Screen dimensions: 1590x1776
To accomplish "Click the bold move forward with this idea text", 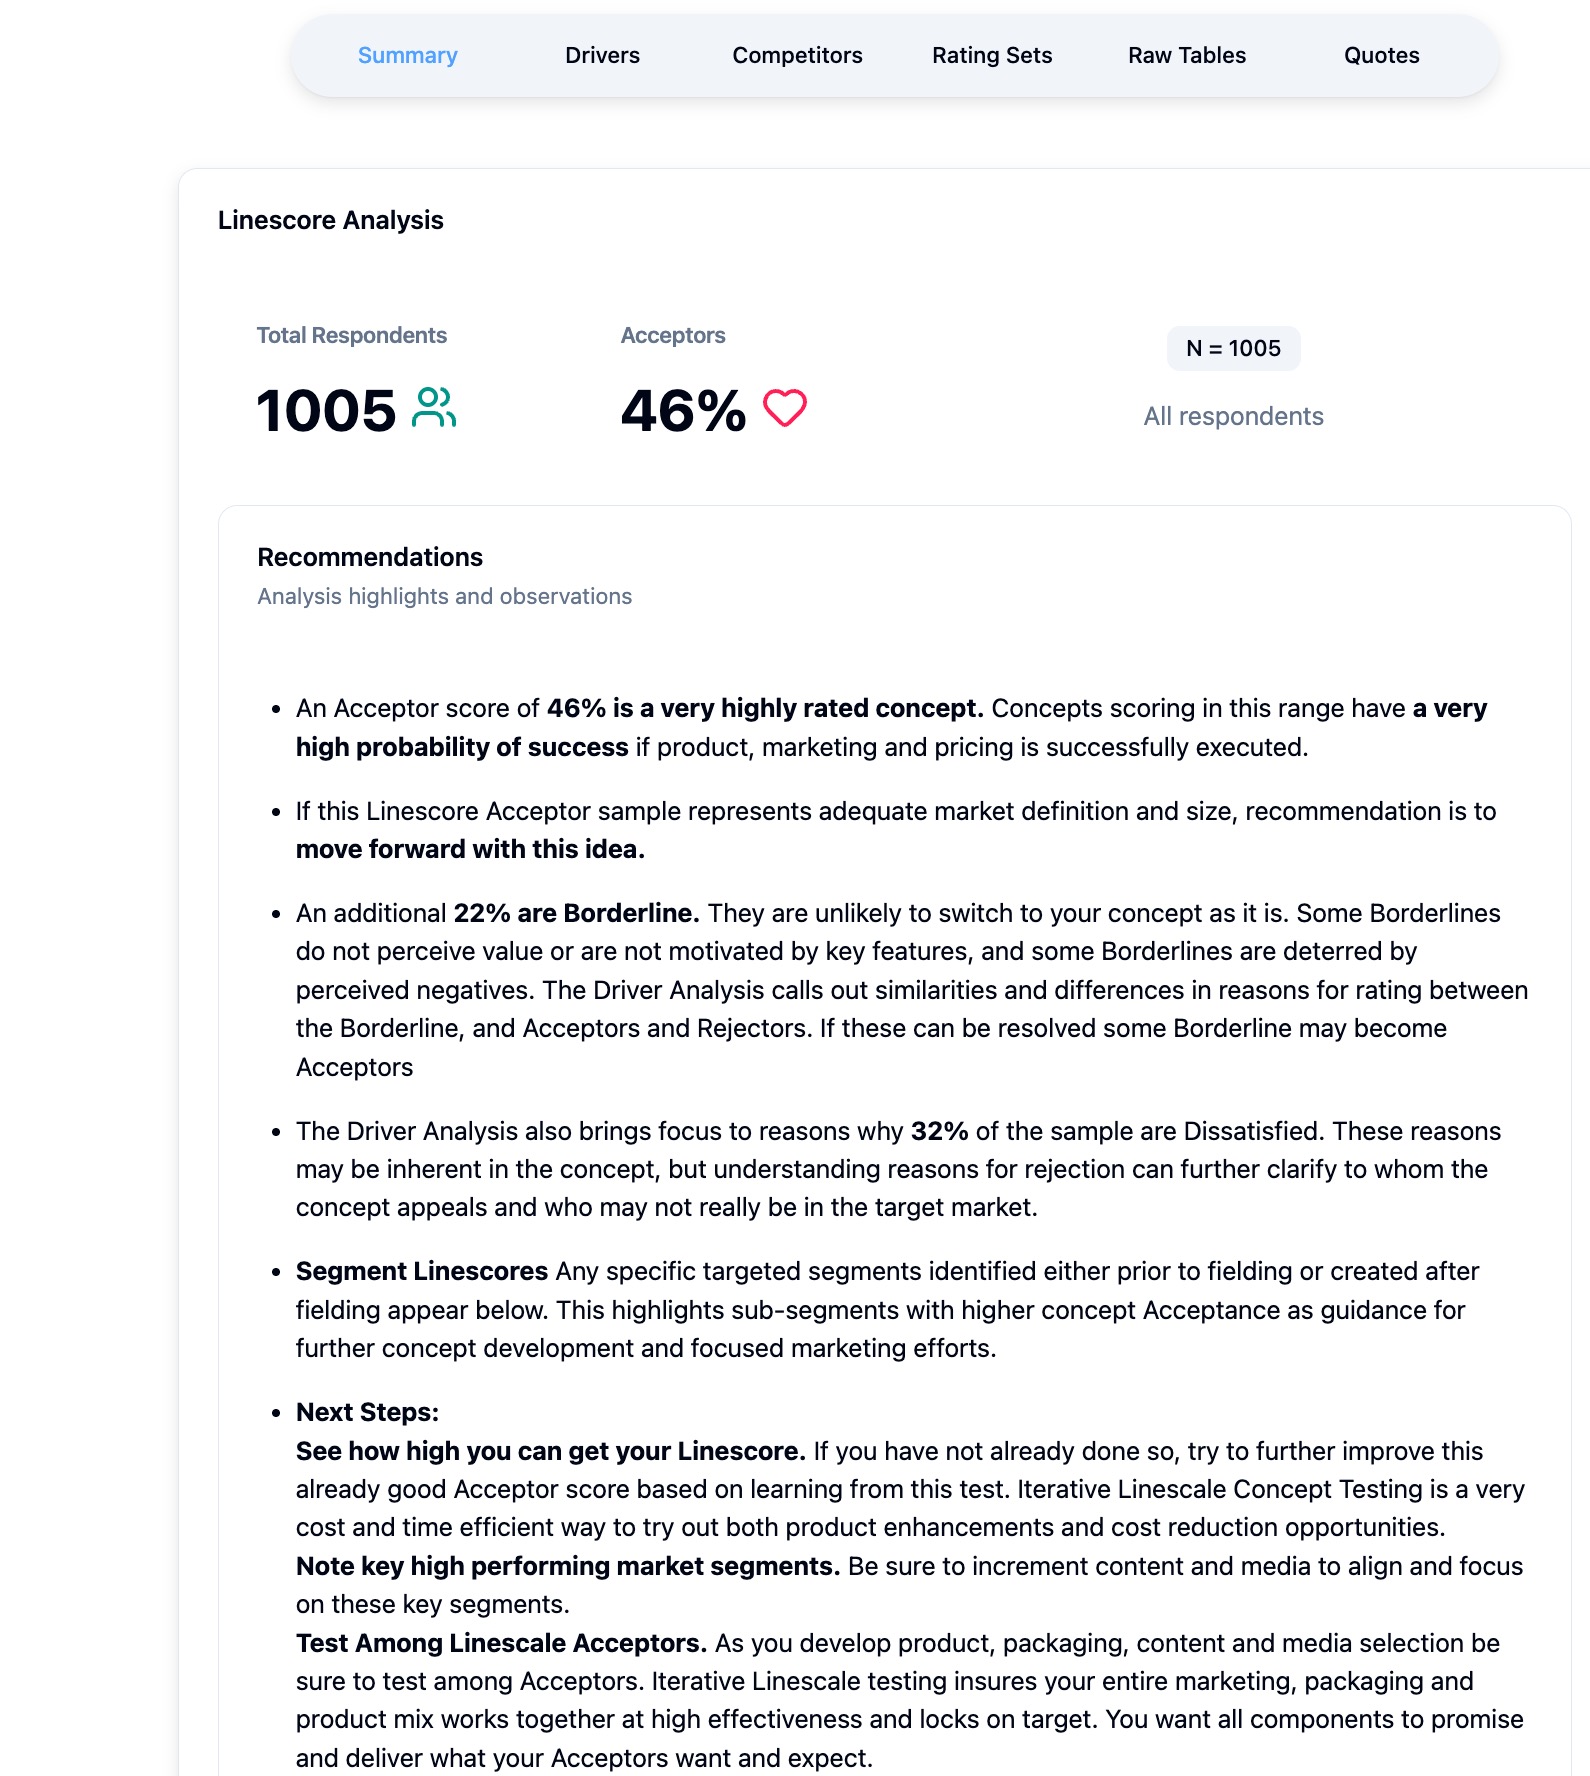I will [x=470, y=849].
